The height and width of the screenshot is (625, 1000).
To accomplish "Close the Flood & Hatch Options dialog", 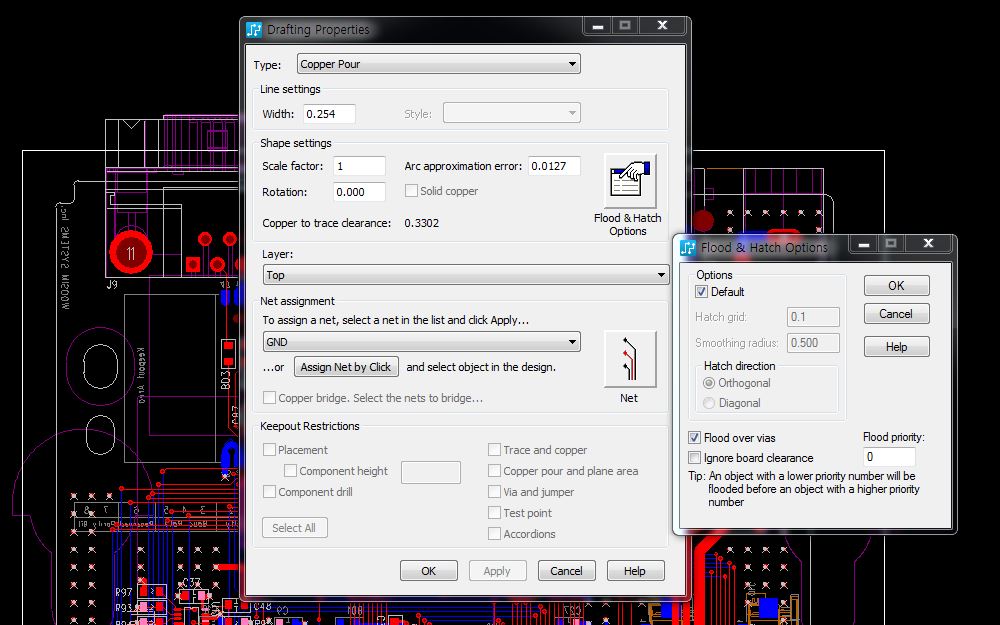I will (929, 243).
